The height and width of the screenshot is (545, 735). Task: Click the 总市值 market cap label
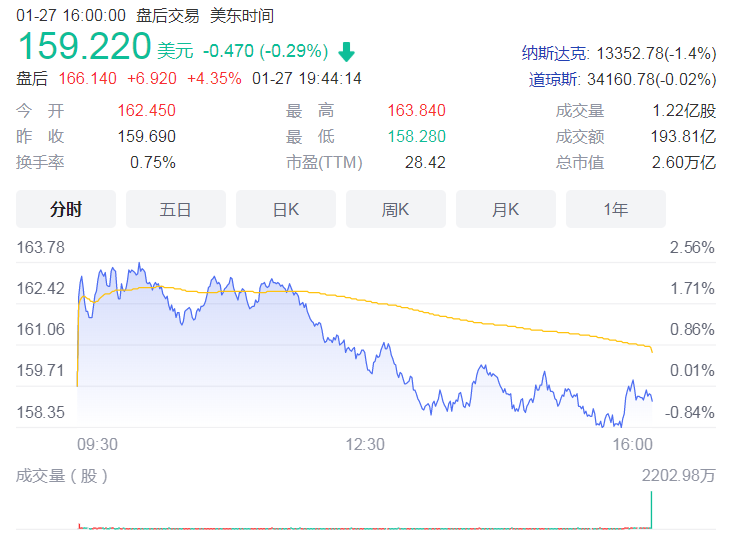point(580,163)
